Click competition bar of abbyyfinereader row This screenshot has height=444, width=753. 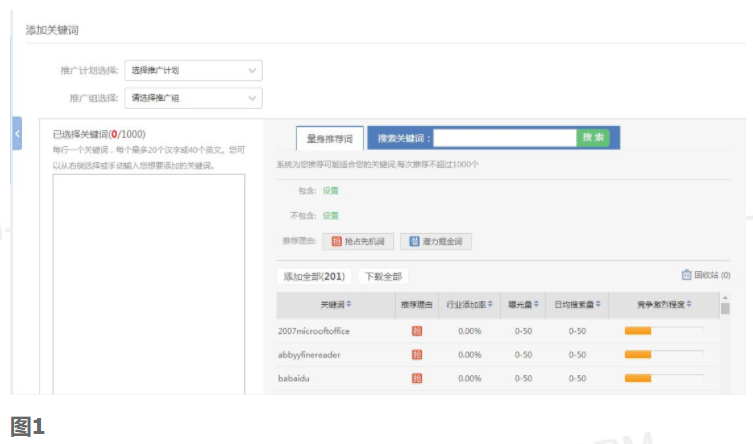pyautogui.click(x=664, y=354)
